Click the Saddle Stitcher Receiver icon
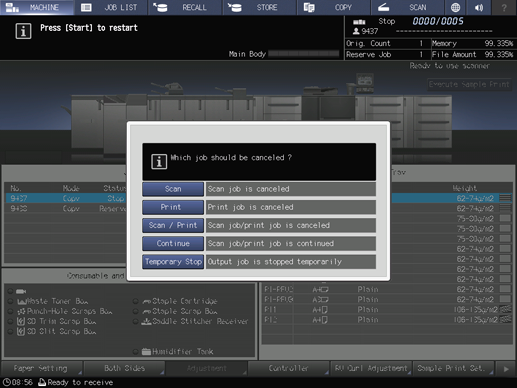This screenshot has height=388, width=517. click(146, 322)
